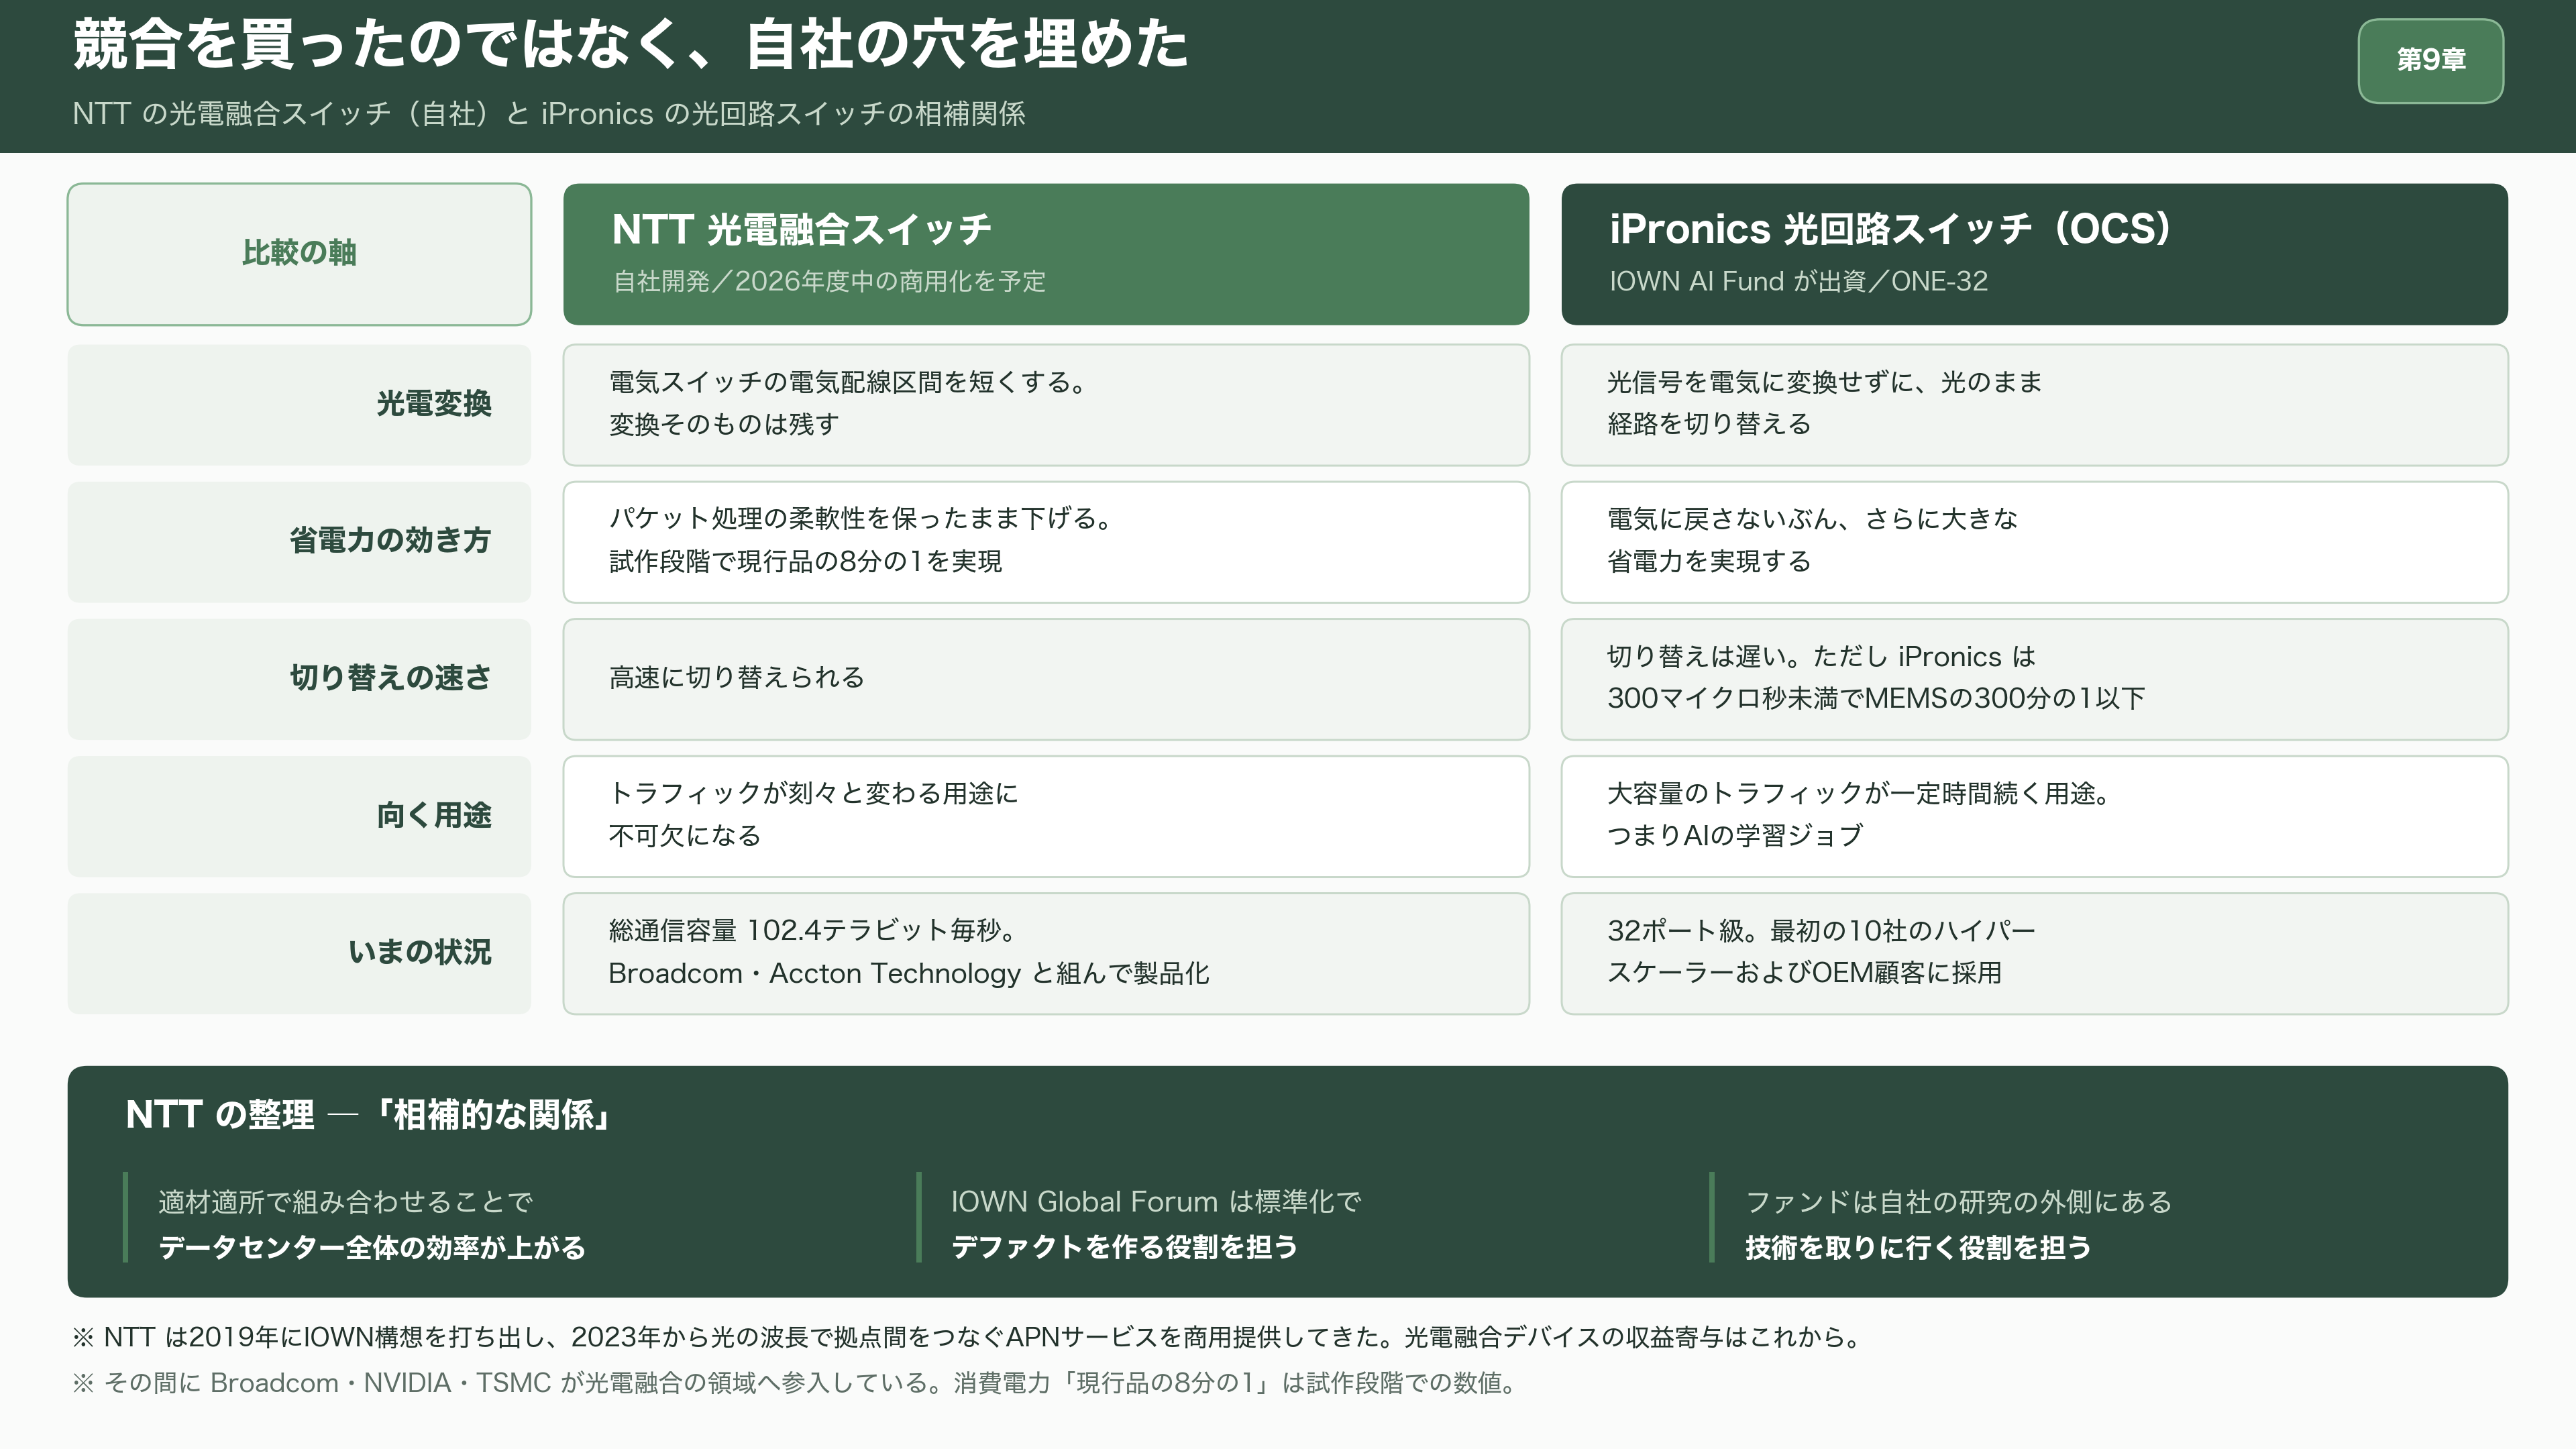Select the subtitle line about NTT と iPronics の相補関係
The width and height of the screenshot is (2576, 1449).
pyautogui.click(x=548, y=114)
